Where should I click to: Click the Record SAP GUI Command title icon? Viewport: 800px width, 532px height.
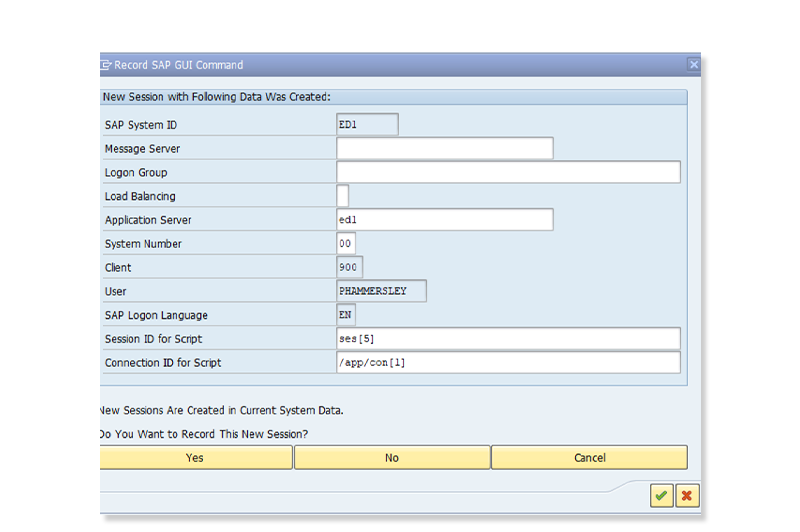click(106, 65)
